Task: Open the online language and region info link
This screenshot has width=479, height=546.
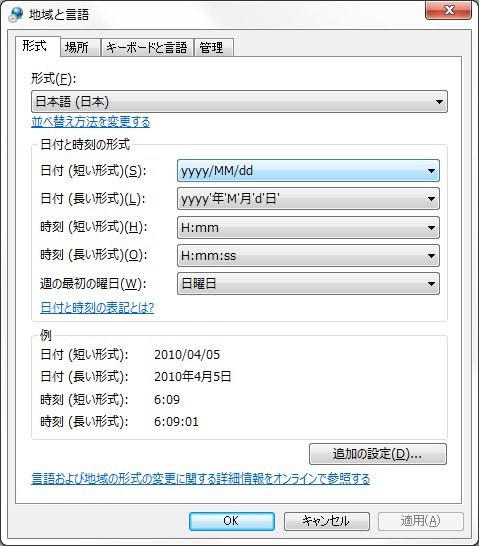Action: (x=201, y=479)
